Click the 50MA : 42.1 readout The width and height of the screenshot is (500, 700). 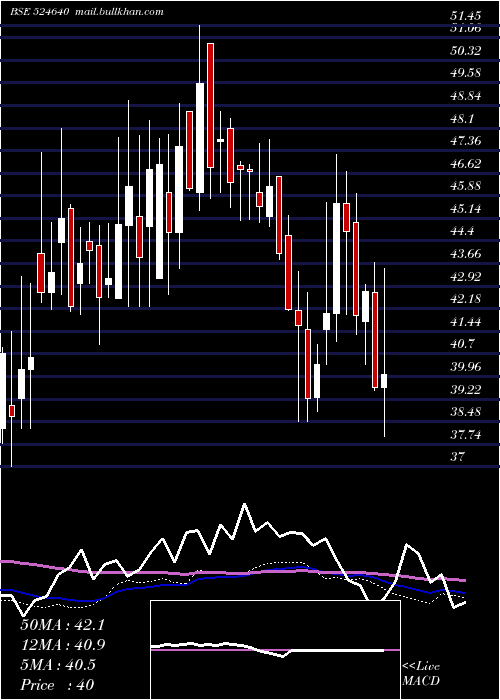pos(62,625)
